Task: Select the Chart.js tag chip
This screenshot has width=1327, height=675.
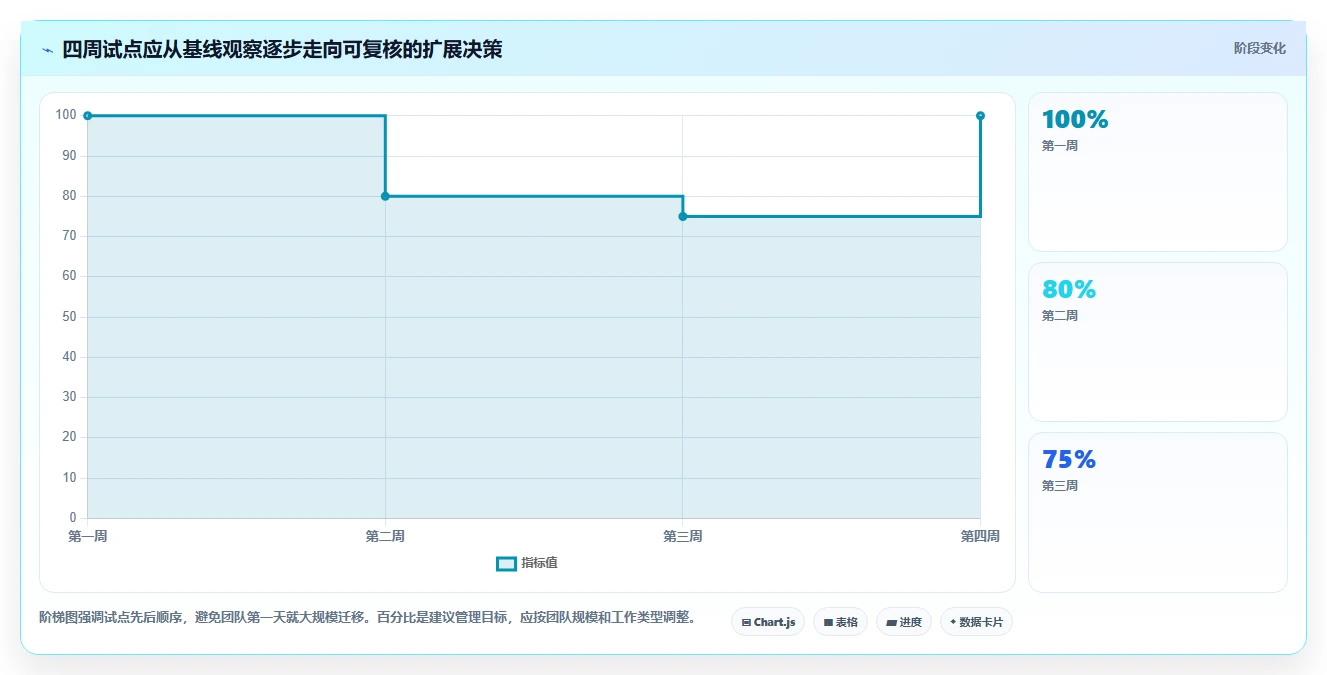Action: click(768, 622)
